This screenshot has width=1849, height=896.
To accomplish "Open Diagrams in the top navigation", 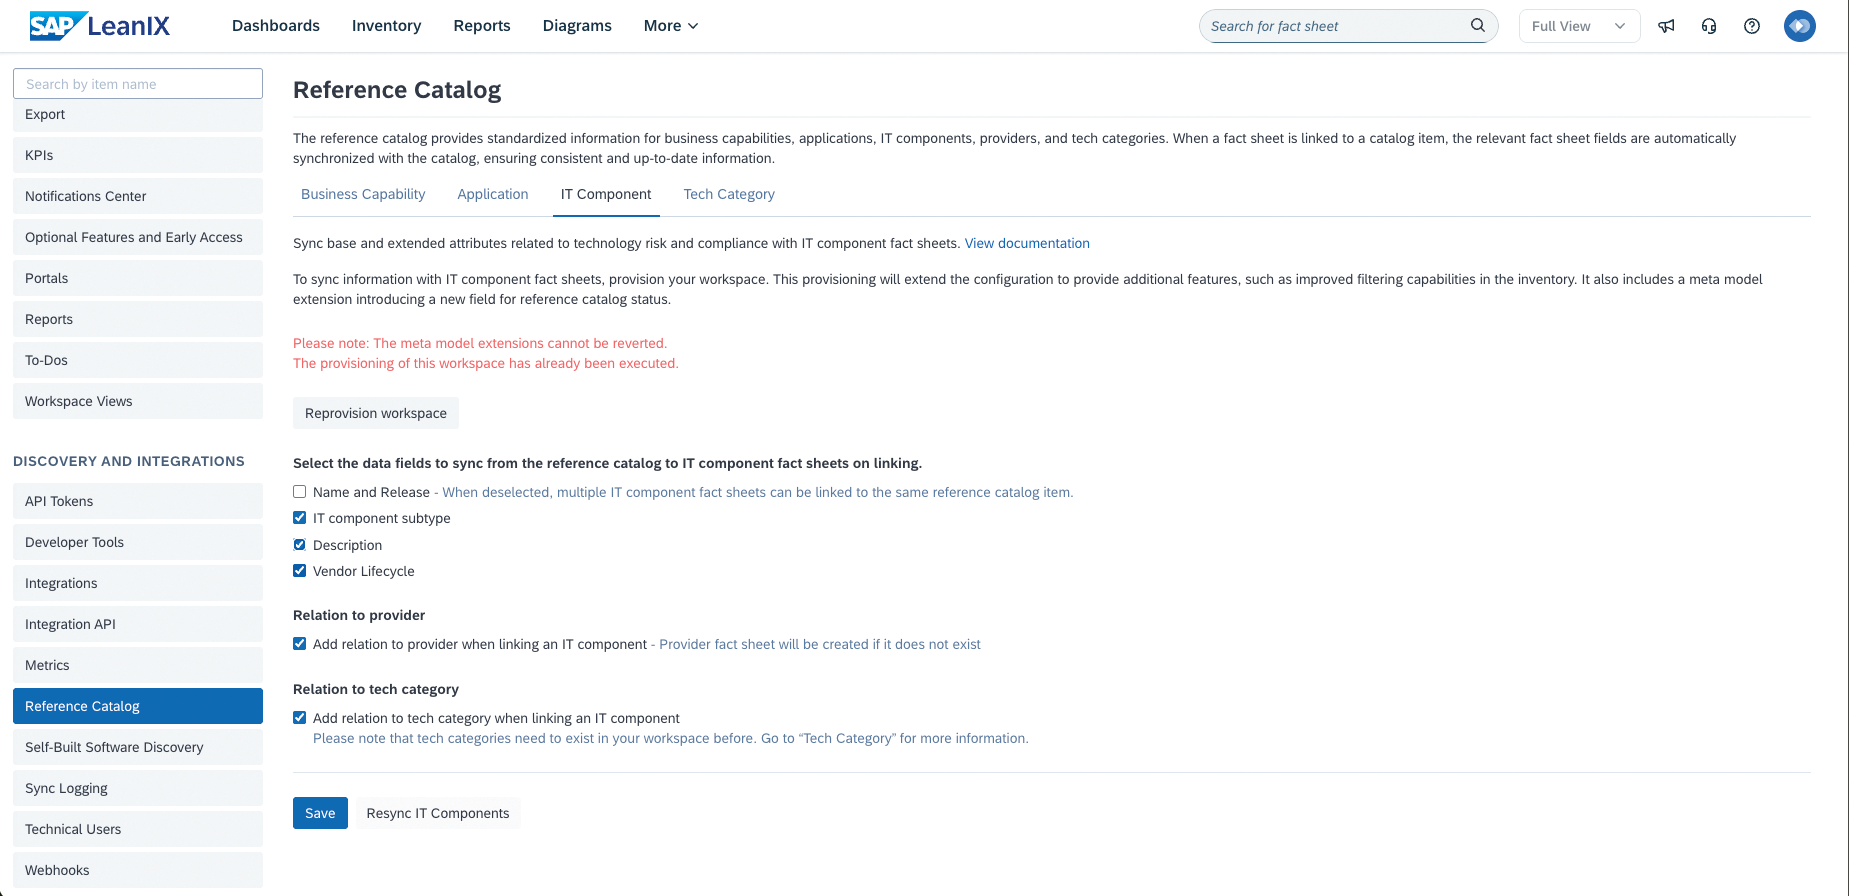I will coord(577,26).
